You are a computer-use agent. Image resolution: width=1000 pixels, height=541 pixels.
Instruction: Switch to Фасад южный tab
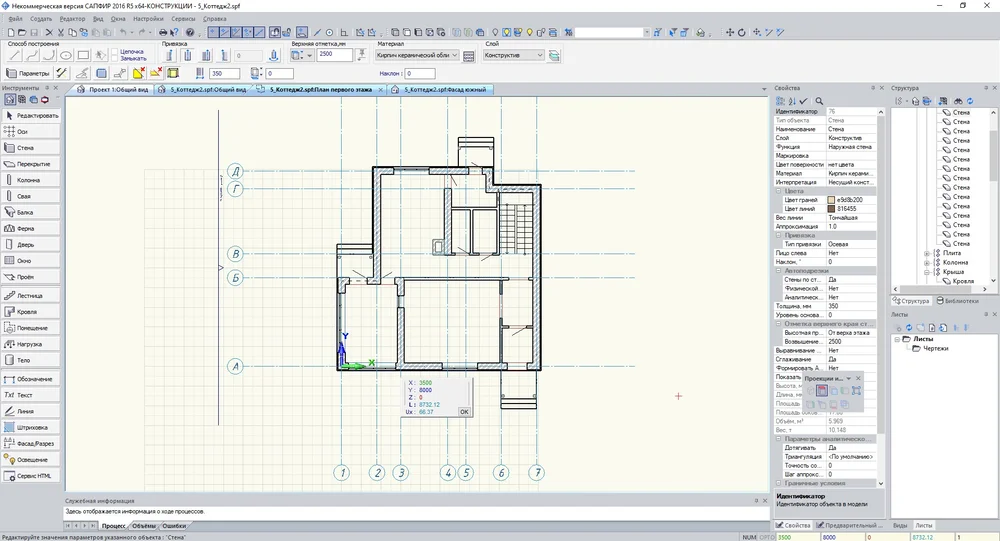tap(445, 89)
